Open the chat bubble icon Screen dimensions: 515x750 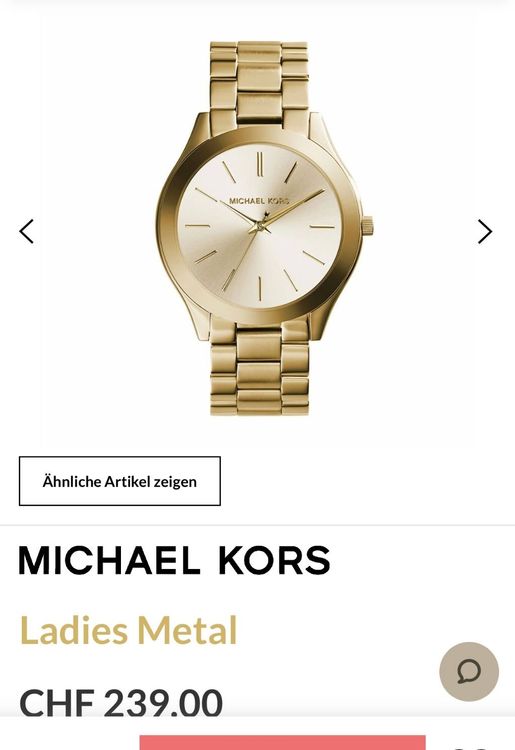(469, 672)
